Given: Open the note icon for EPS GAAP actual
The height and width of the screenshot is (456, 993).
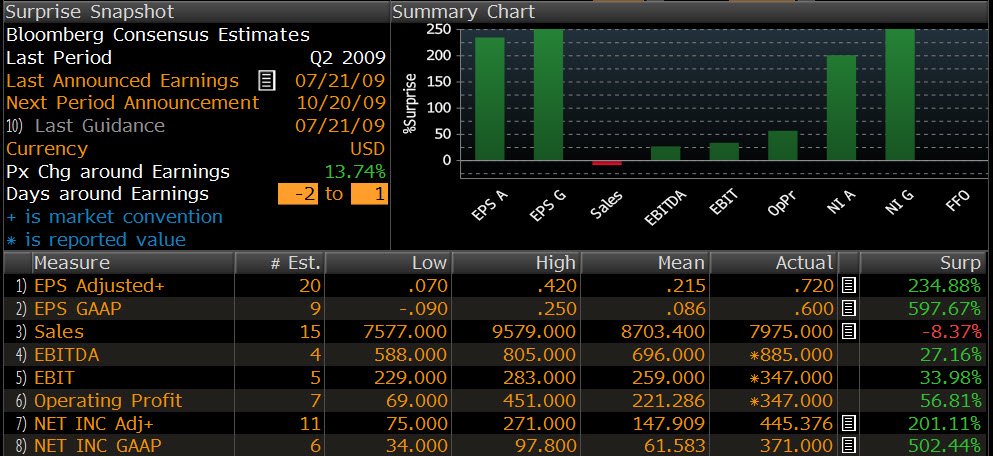Looking at the screenshot, I should tap(849, 308).
